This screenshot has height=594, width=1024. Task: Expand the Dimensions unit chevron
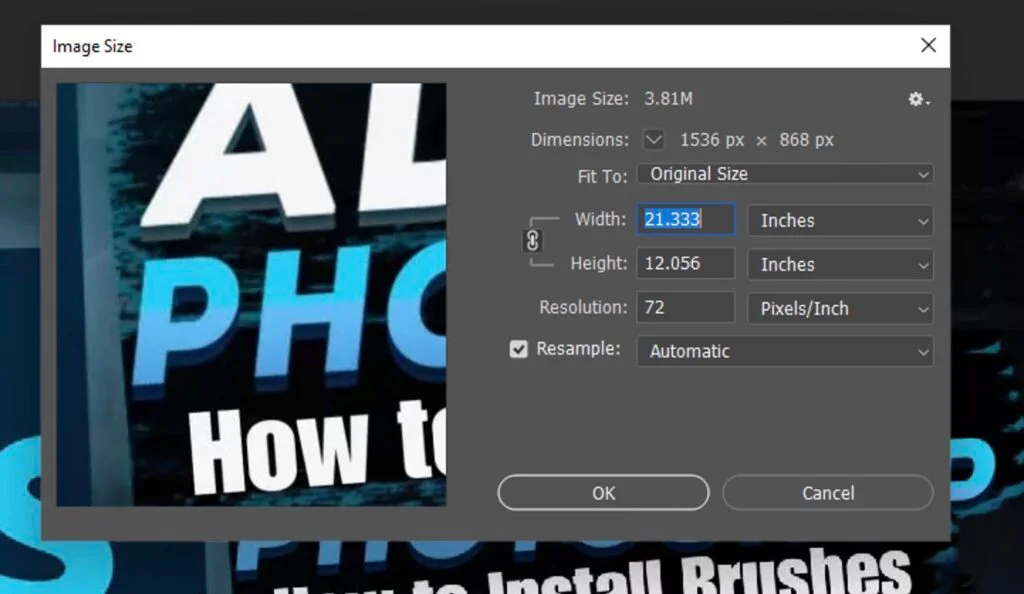pyautogui.click(x=653, y=140)
